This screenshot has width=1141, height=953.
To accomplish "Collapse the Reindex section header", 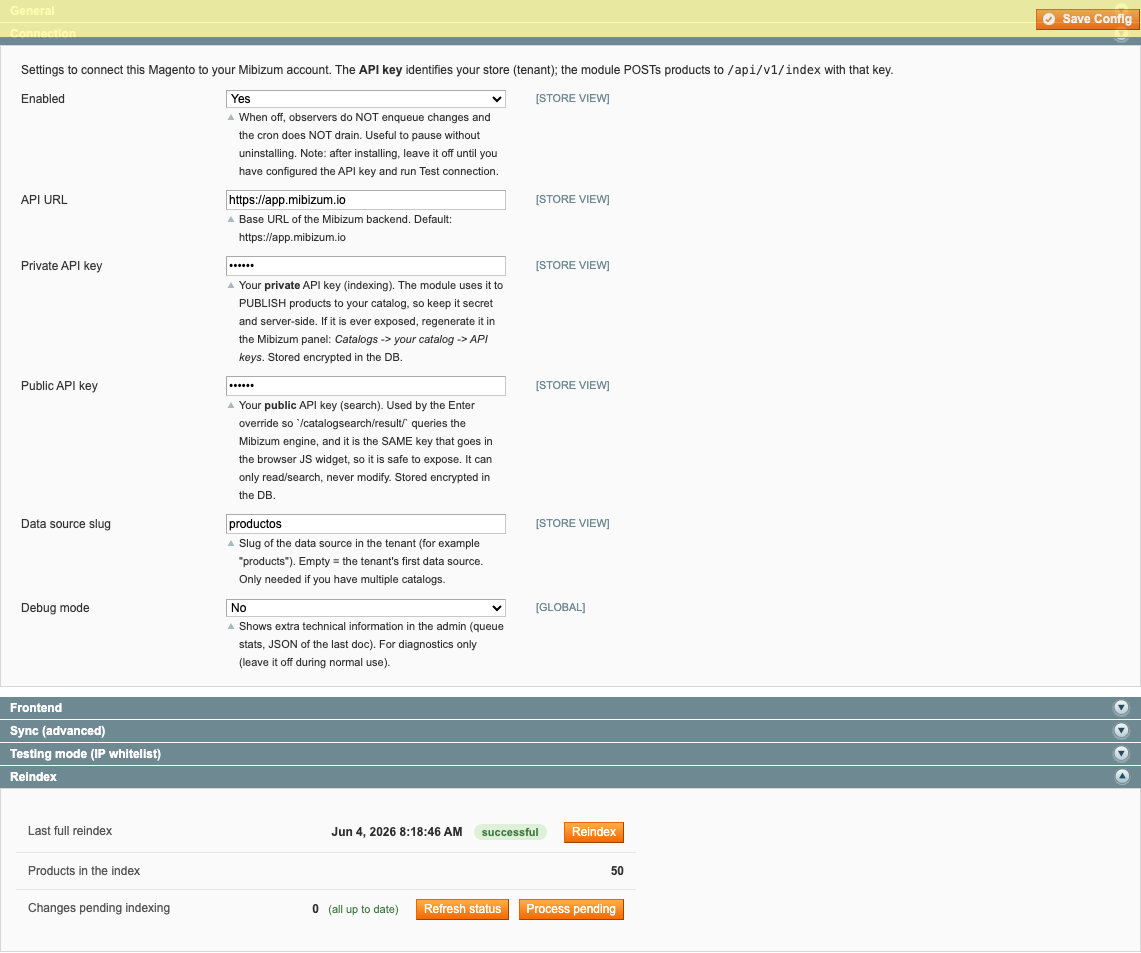I will click(x=570, y=777).
